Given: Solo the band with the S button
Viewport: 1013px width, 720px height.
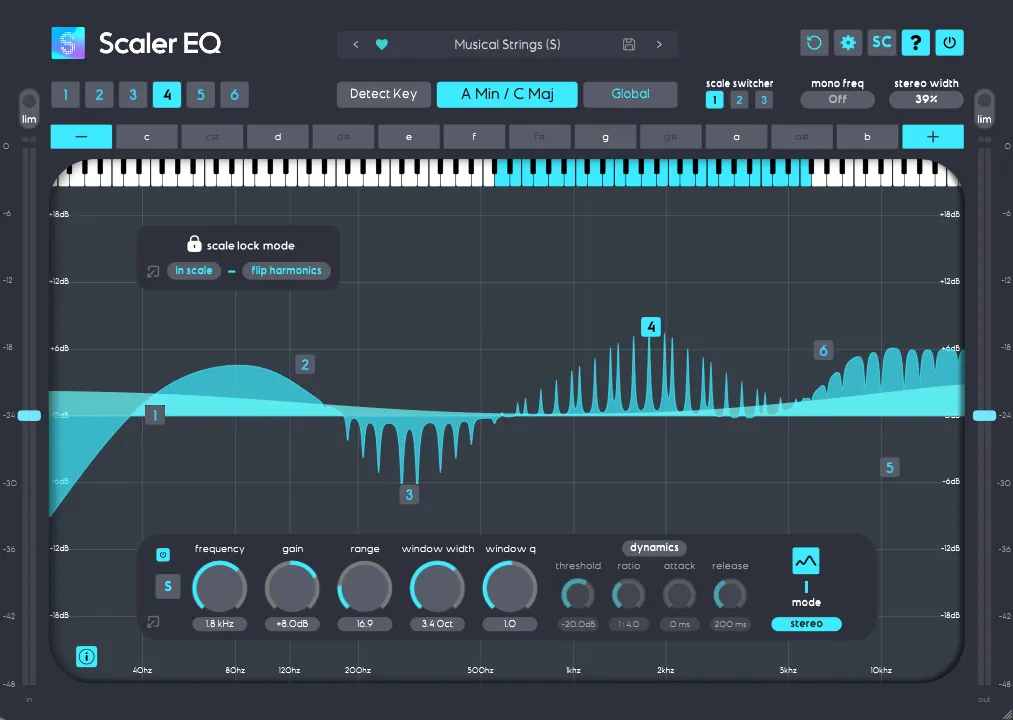Looking at the screenshot, I should tap(168, 586).
